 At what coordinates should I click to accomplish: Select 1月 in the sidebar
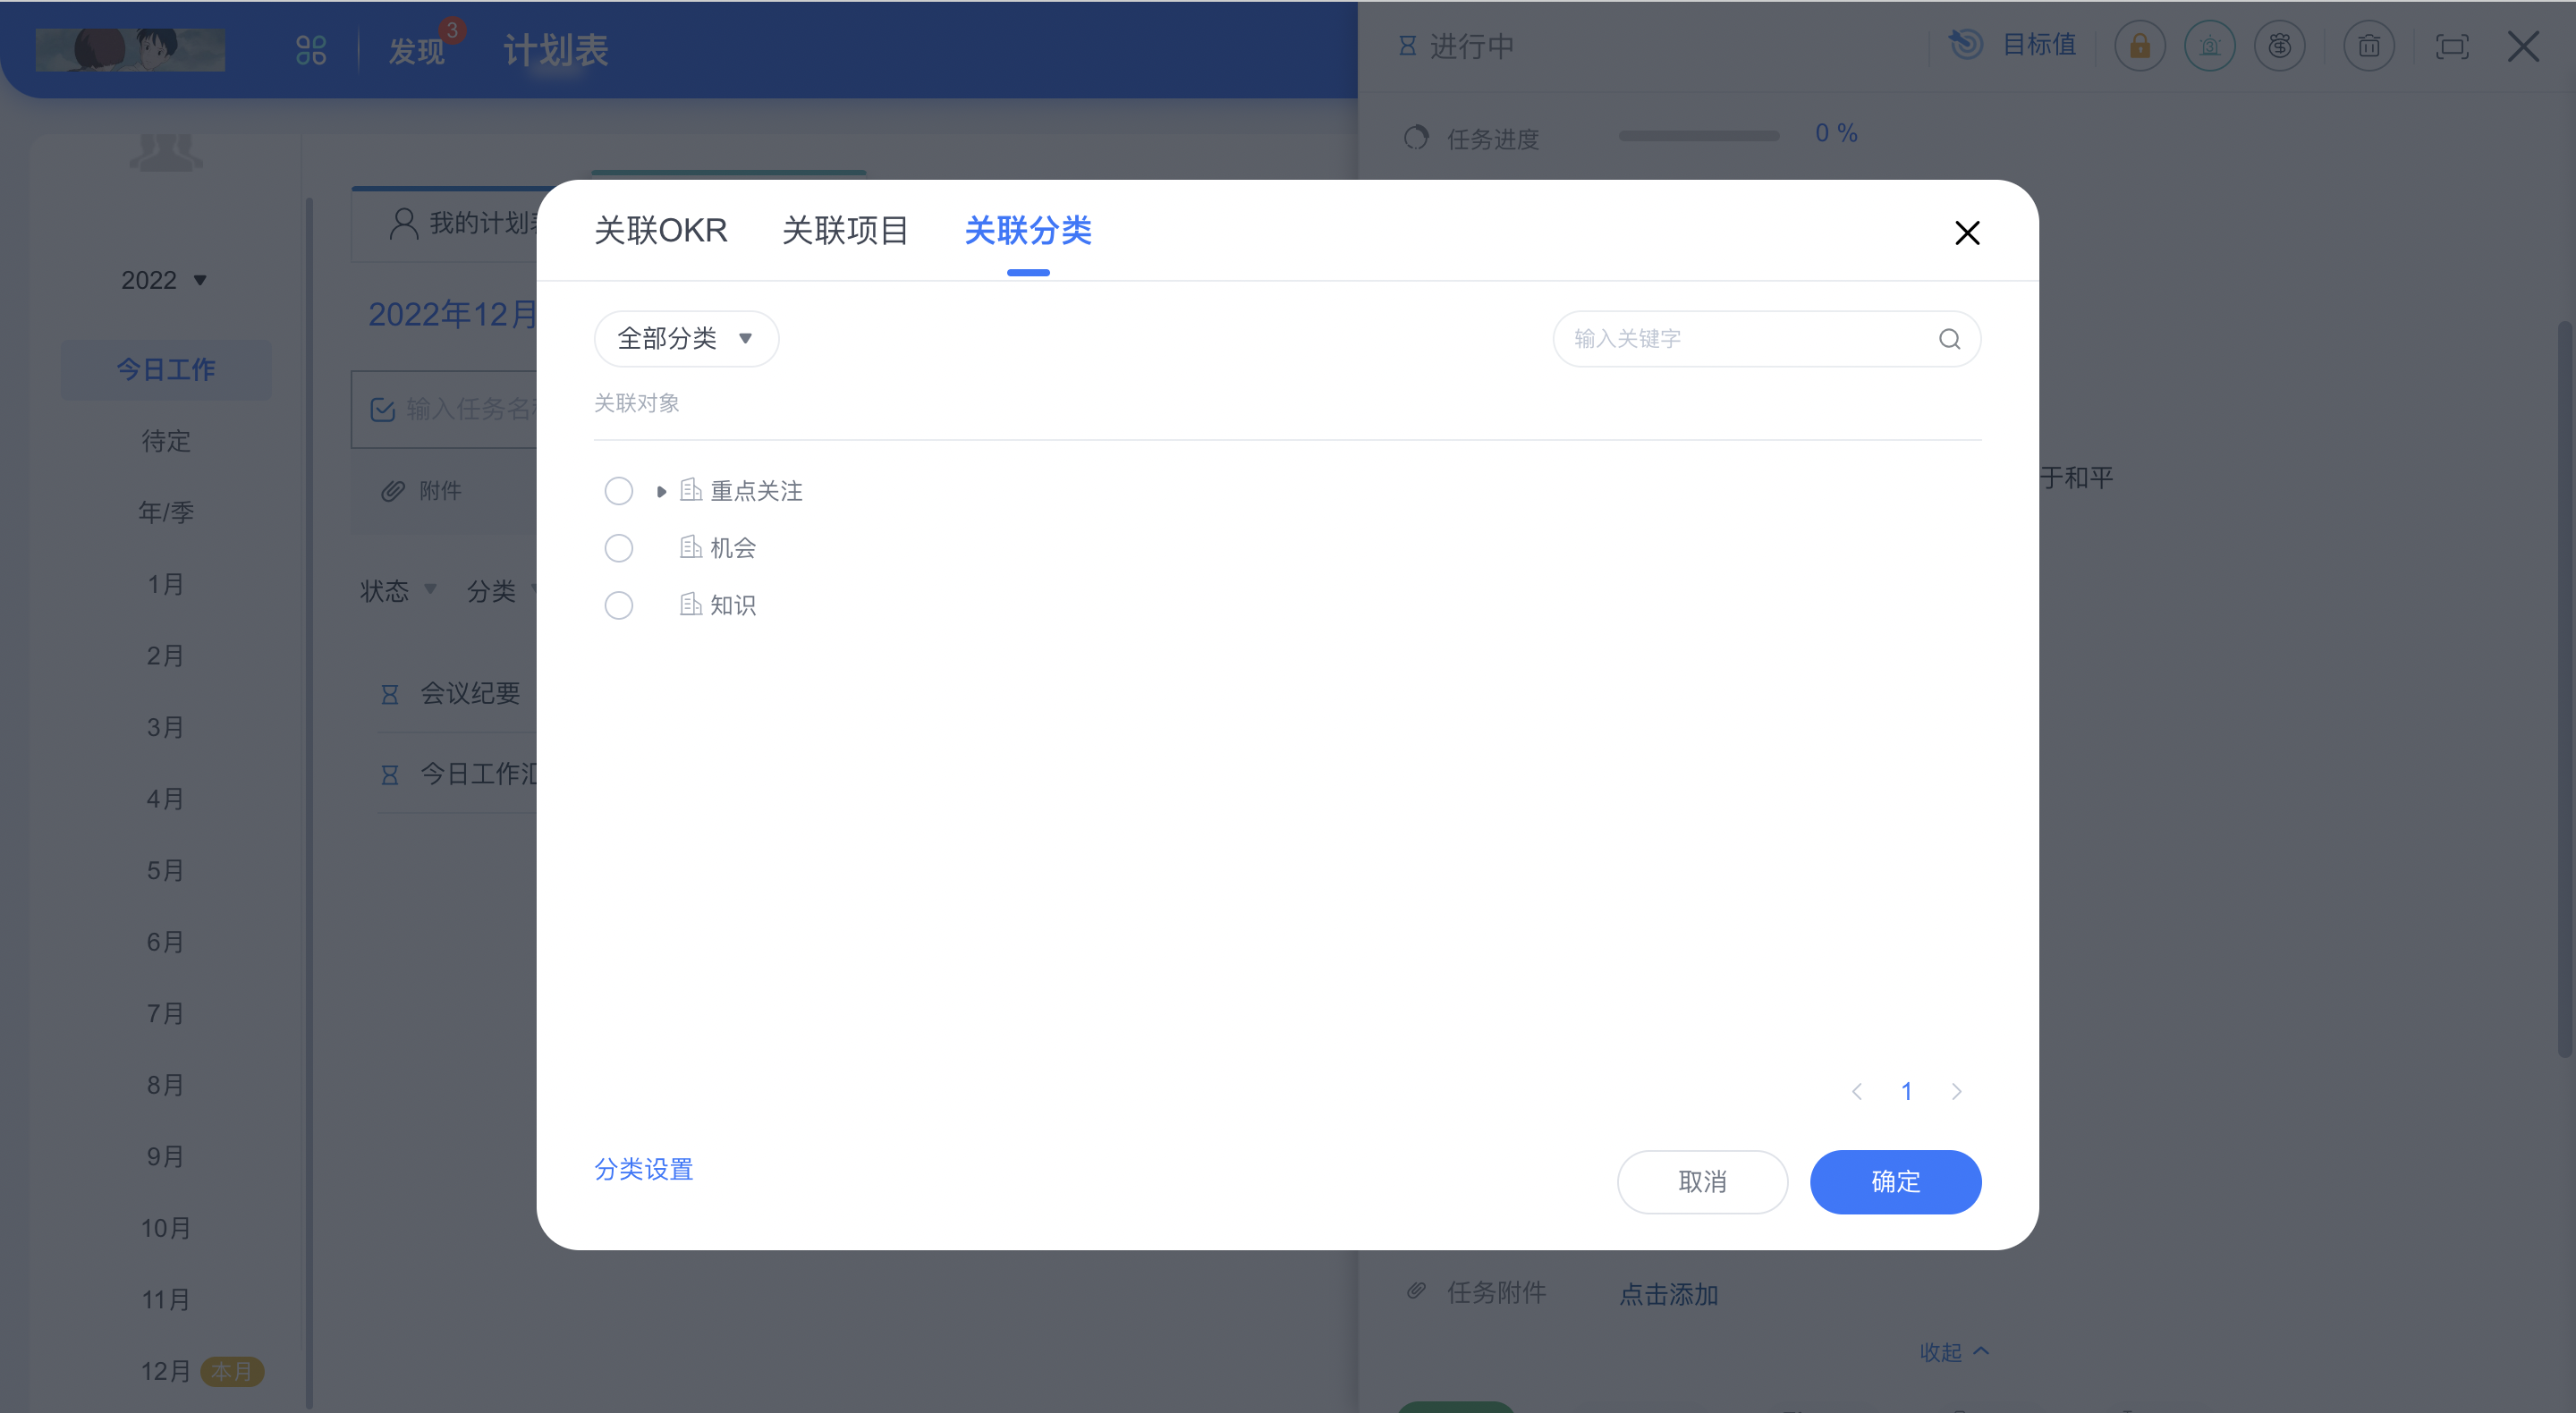(x=166, y=584)
